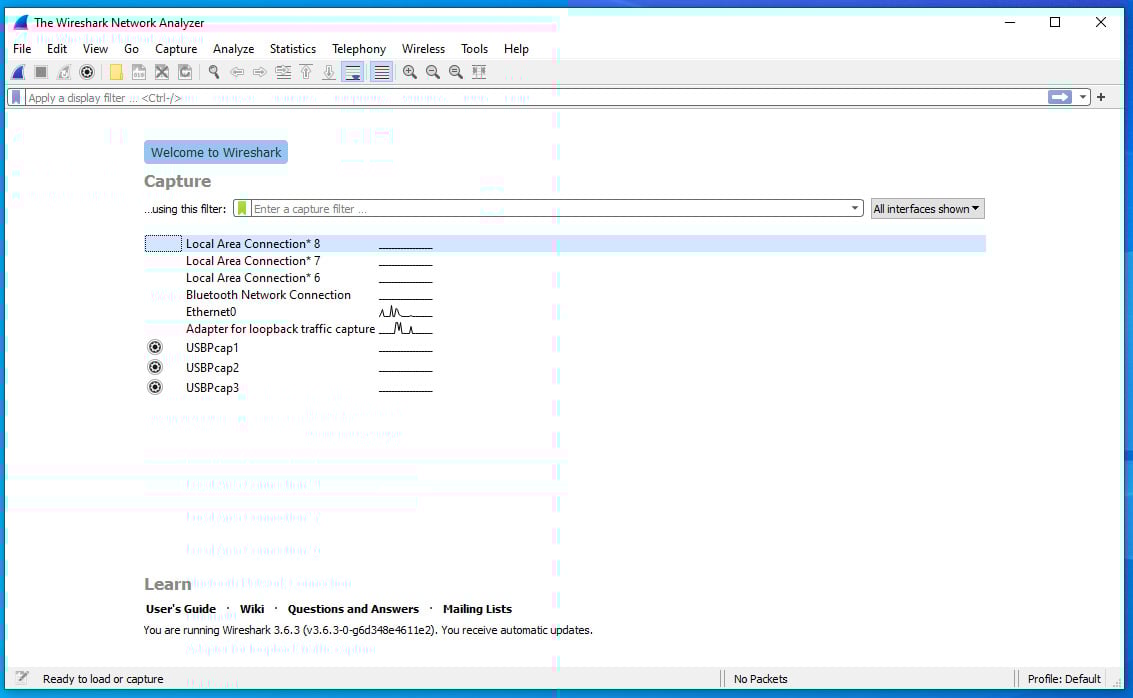Select the USBPcap1 interface name
Screen dimensions: 1133x698
click(x=212, y=348)
